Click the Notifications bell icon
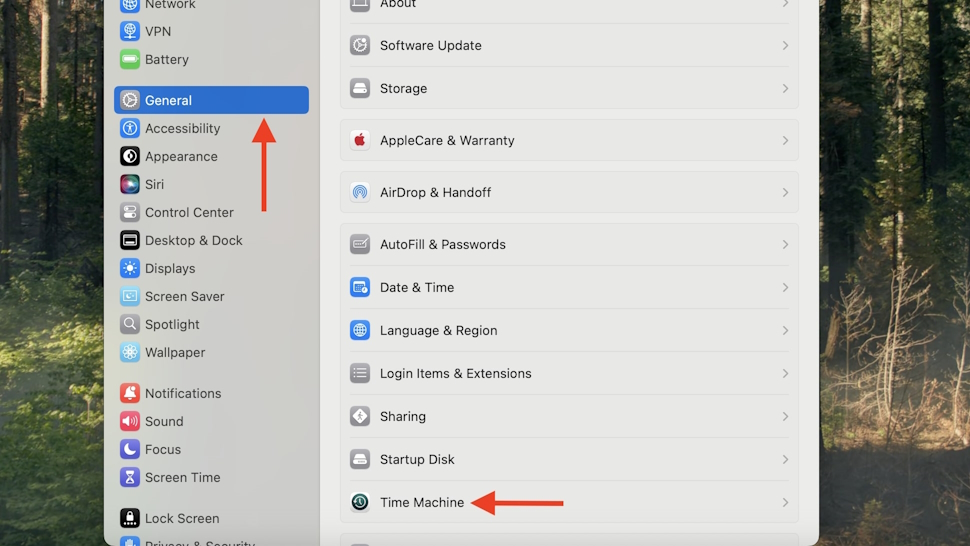970x546 pixels. pyautogui.click(x=130, y=393)
